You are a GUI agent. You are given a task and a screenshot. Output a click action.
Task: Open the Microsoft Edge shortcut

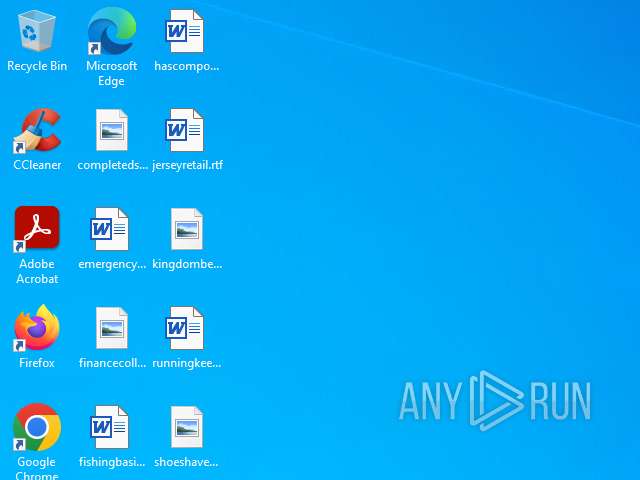click(111, 31)
